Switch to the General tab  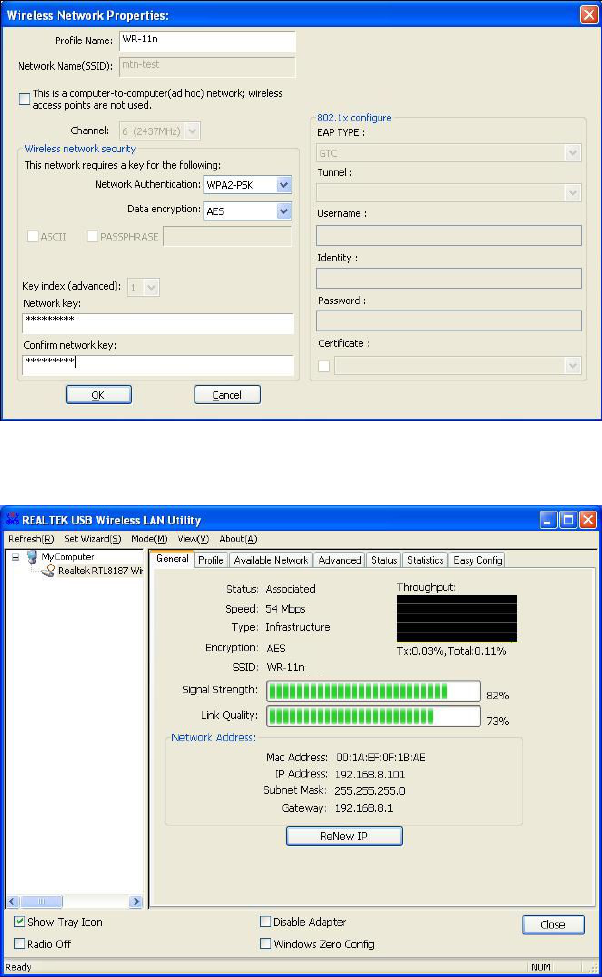(172, 559)
